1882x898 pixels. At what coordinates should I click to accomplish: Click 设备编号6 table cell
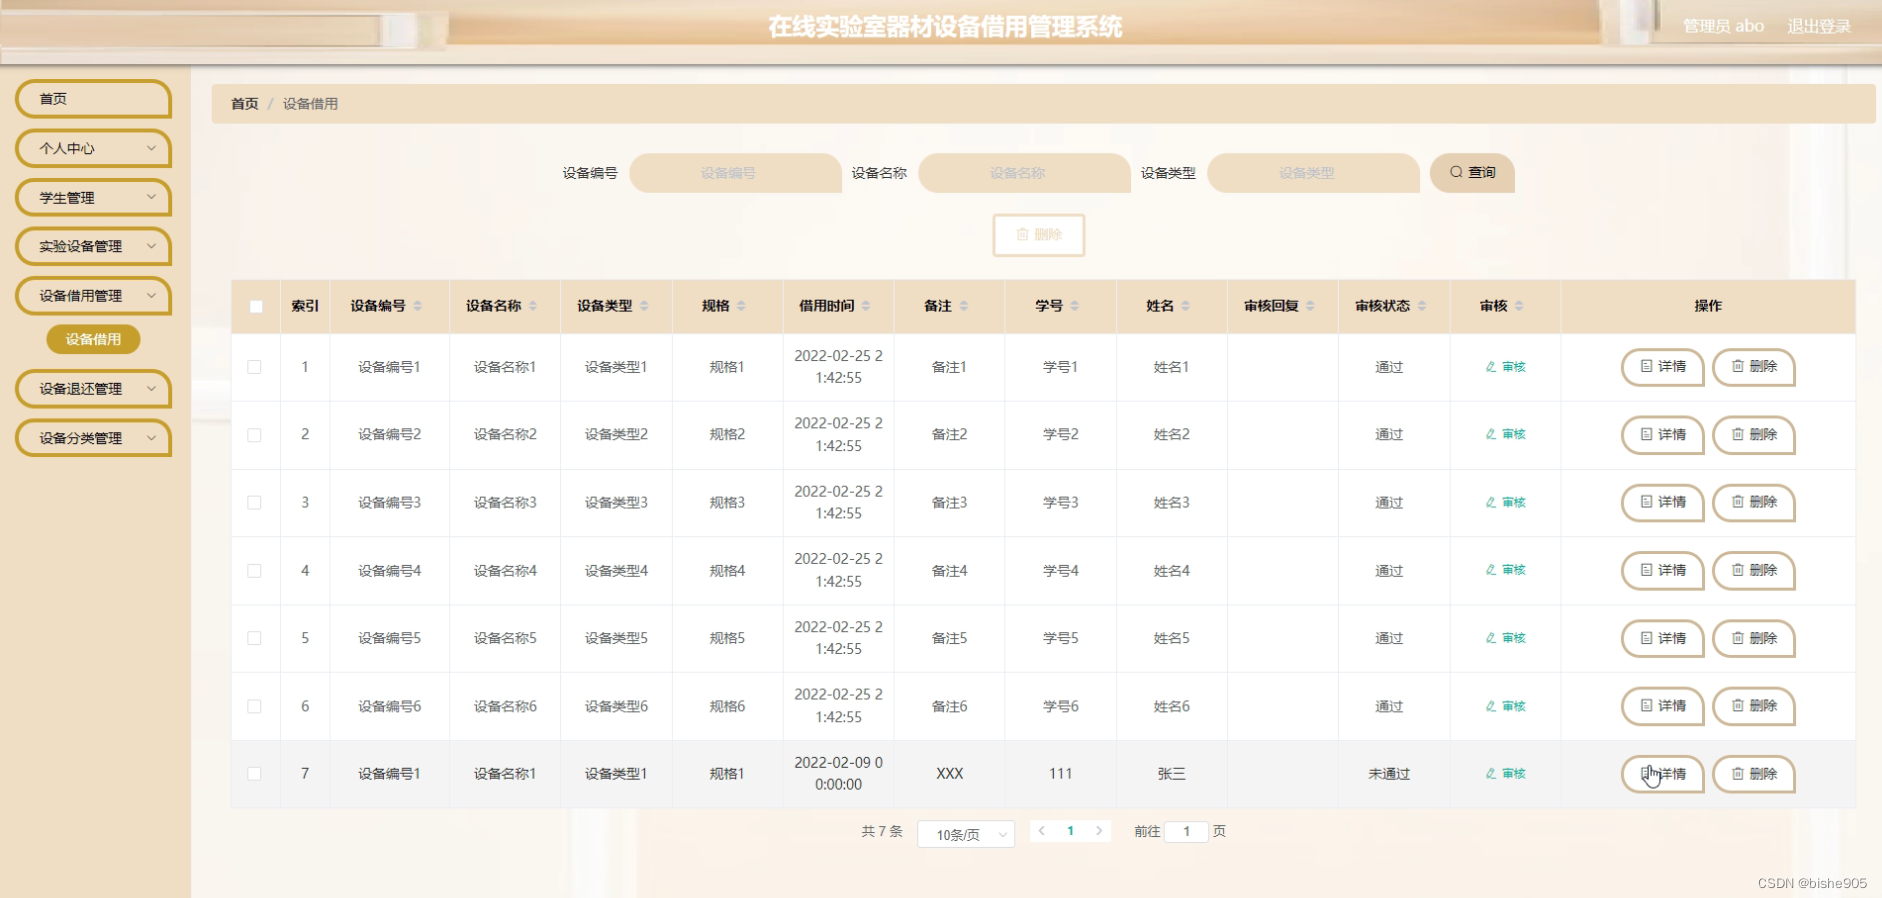(x=390, y=706)
